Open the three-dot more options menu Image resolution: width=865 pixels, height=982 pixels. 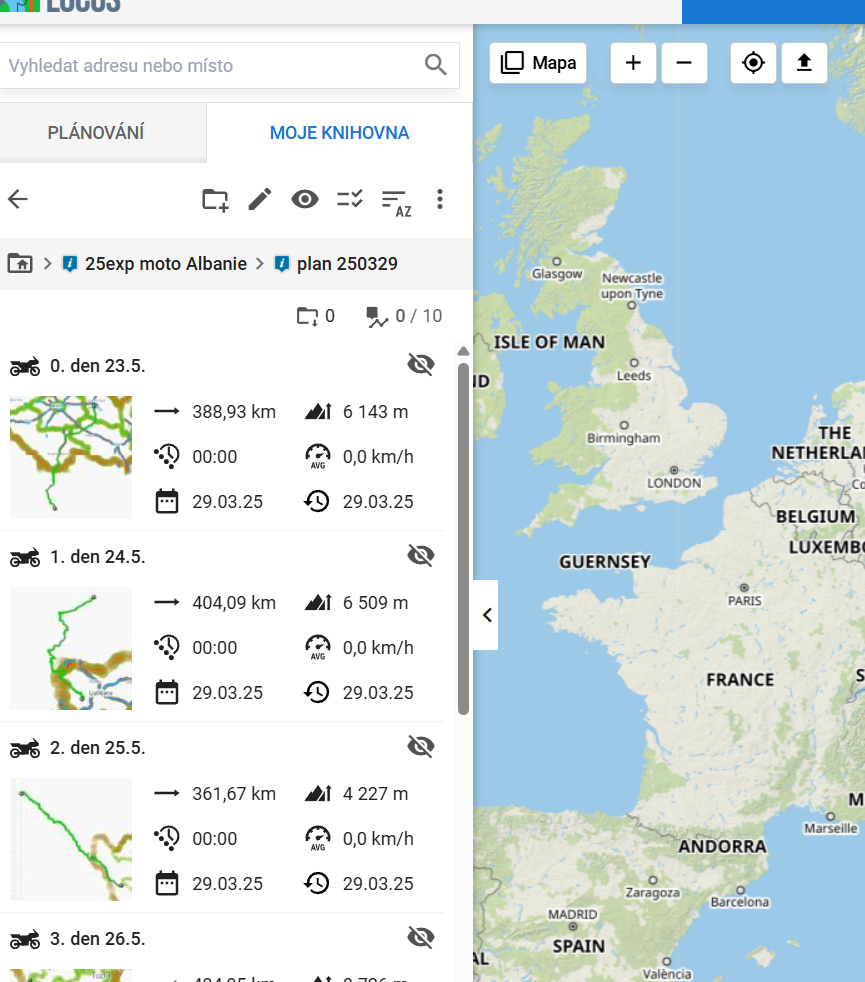(440, 199)
